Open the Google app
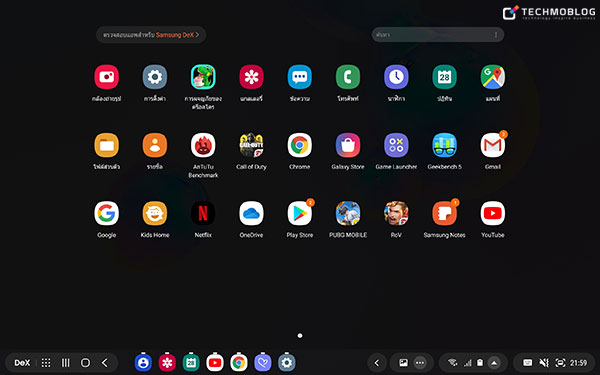Viewport: 600px width, 375px height. click(x=106, y=213)
